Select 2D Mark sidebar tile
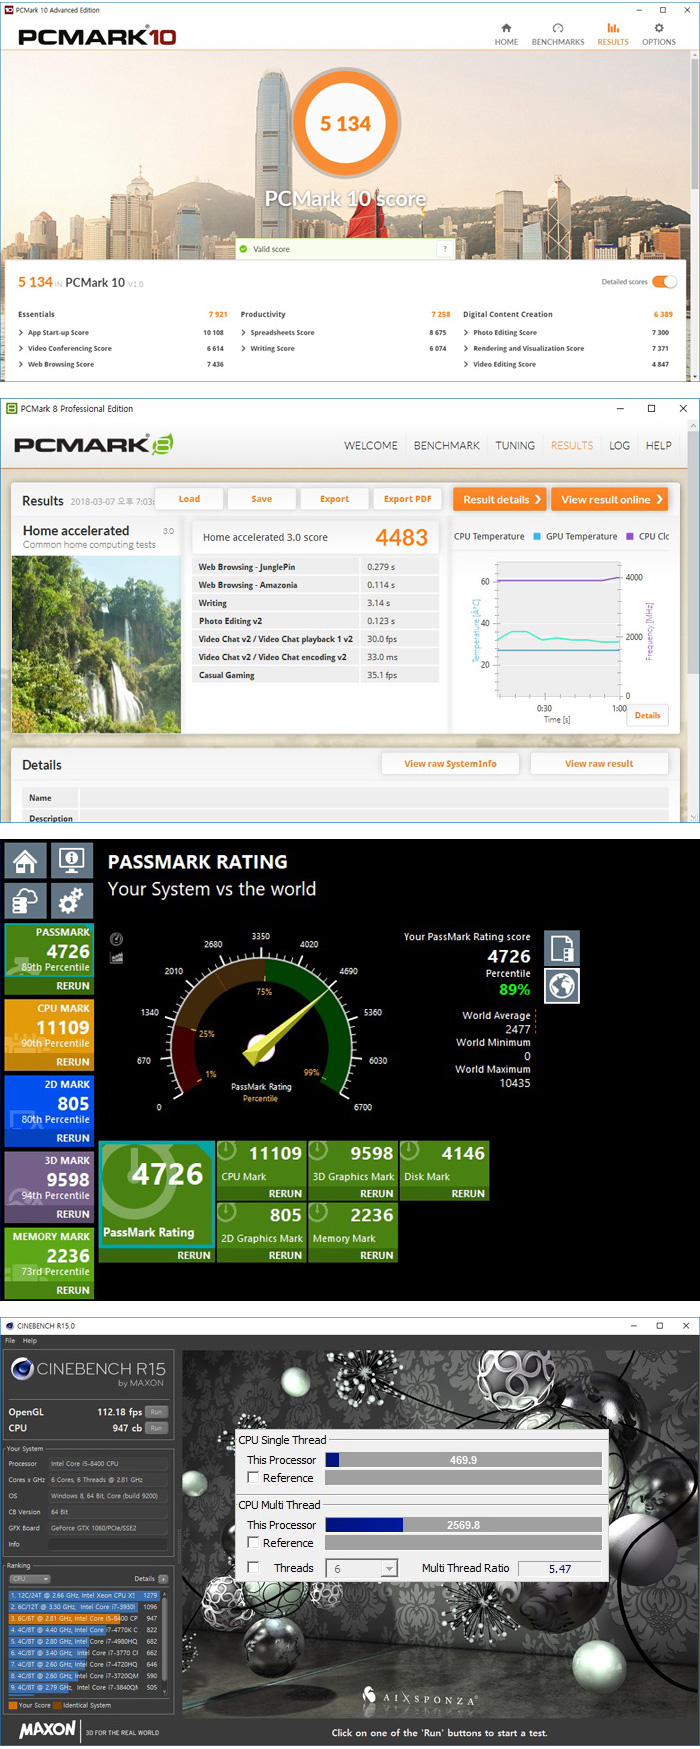This screenshot has width=700, height=1749. tap(49, 1111)
